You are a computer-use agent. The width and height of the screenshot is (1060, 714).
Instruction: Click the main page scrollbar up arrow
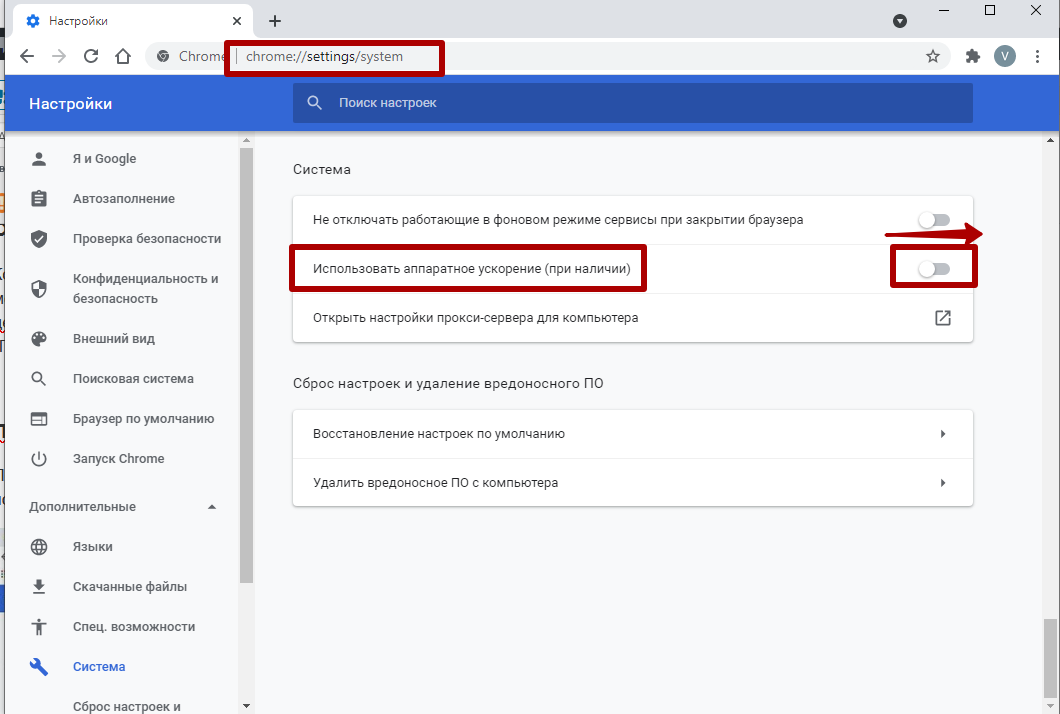pos(1050,141)
